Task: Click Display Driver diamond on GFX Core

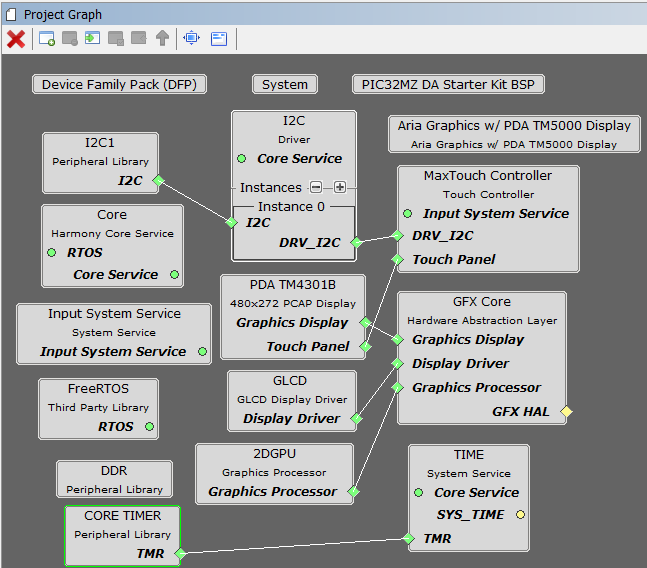Action: coord(397,363)
